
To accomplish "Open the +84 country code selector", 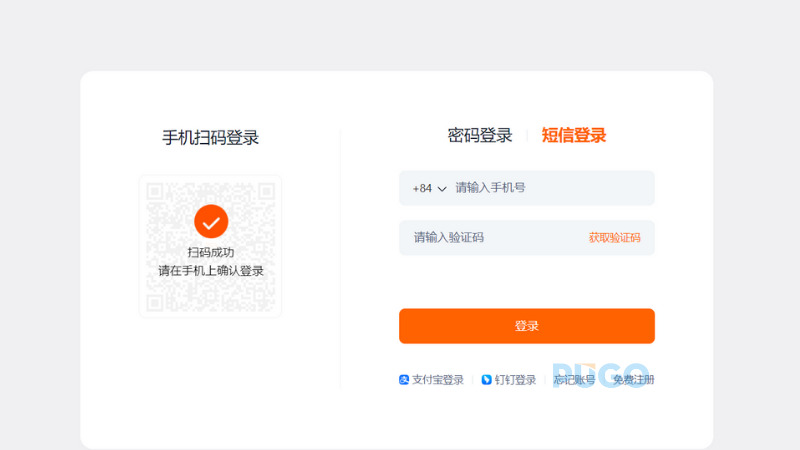I will (x=423, y=188).
